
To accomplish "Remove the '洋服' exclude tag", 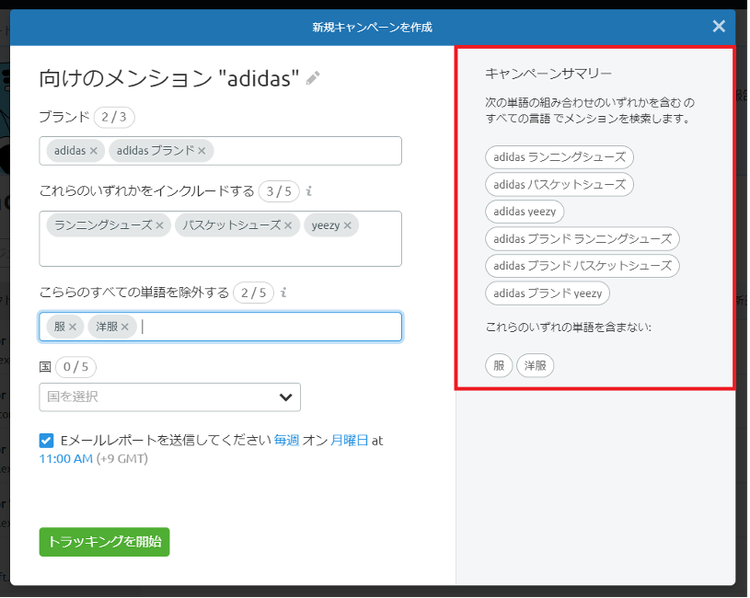I will click(125, 327).
